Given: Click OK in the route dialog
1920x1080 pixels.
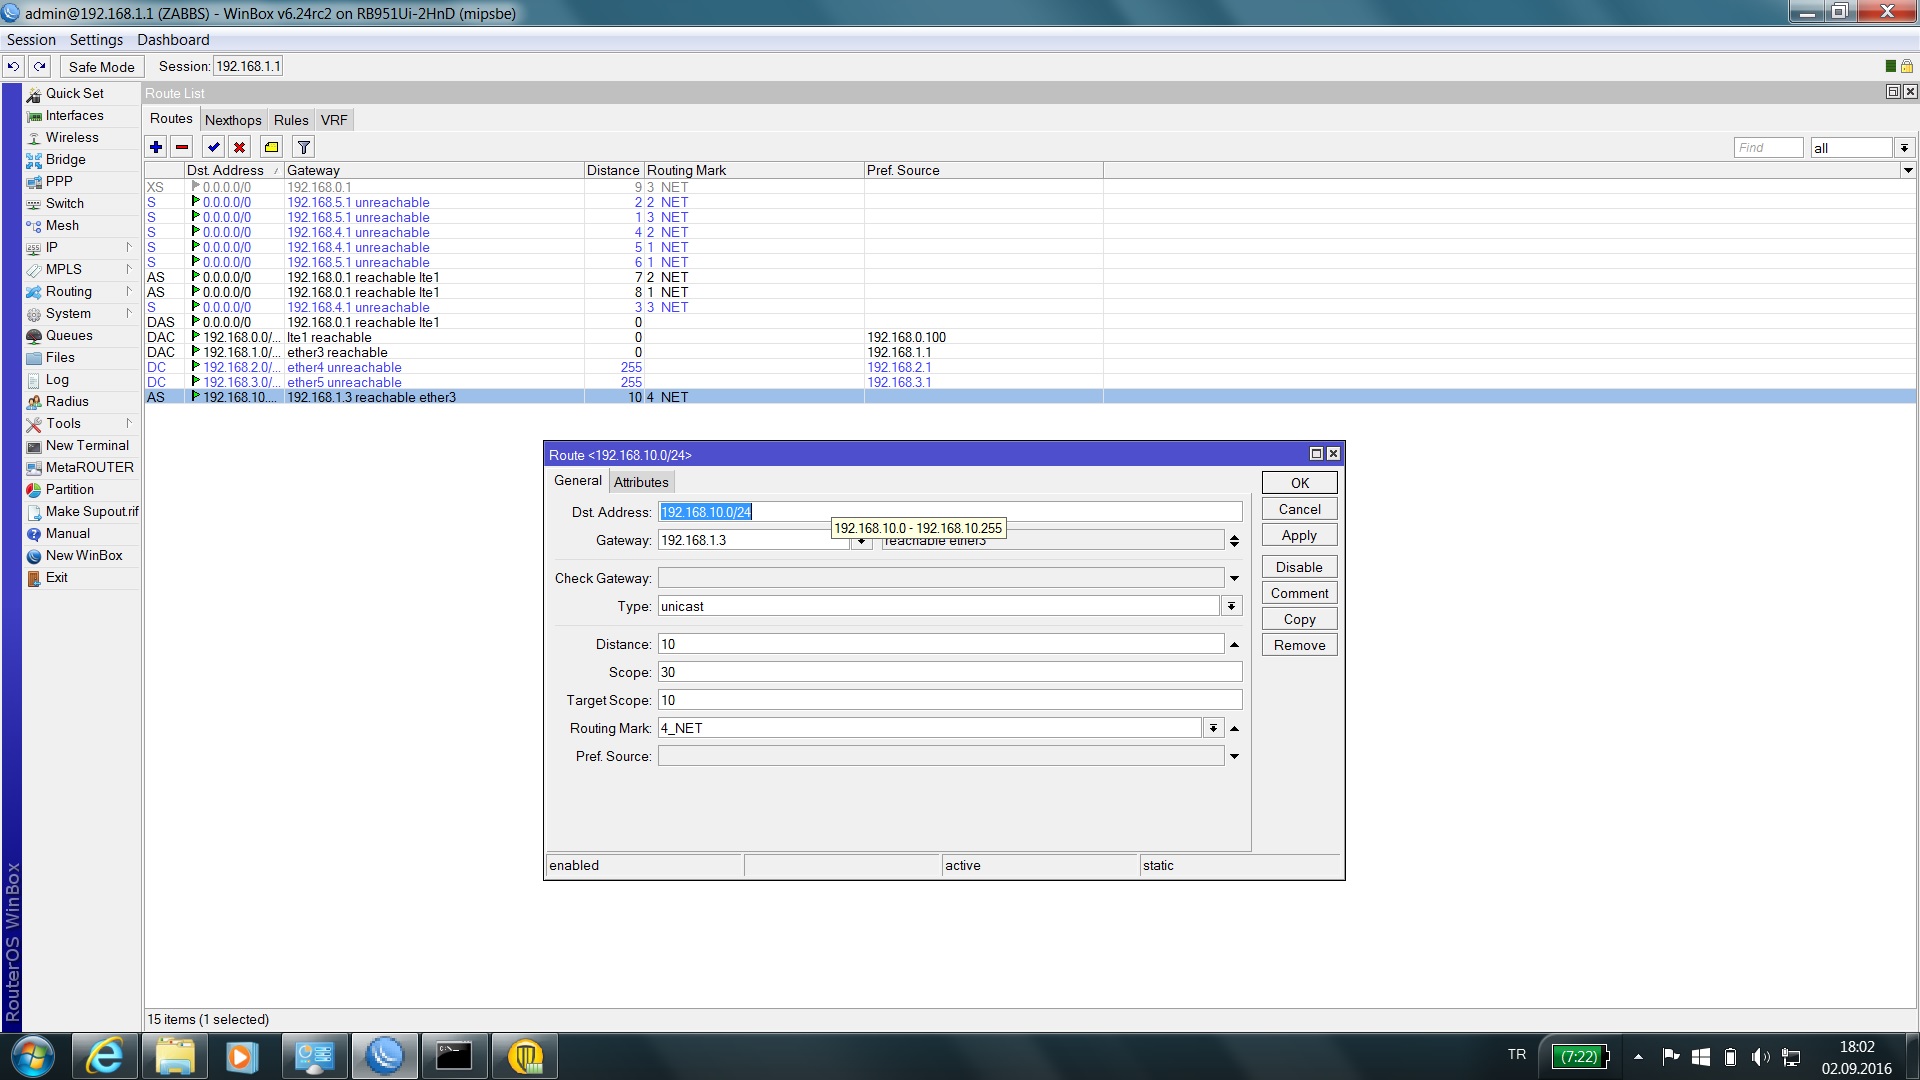Looking at the screenshot, I should tap(1299, 483).
